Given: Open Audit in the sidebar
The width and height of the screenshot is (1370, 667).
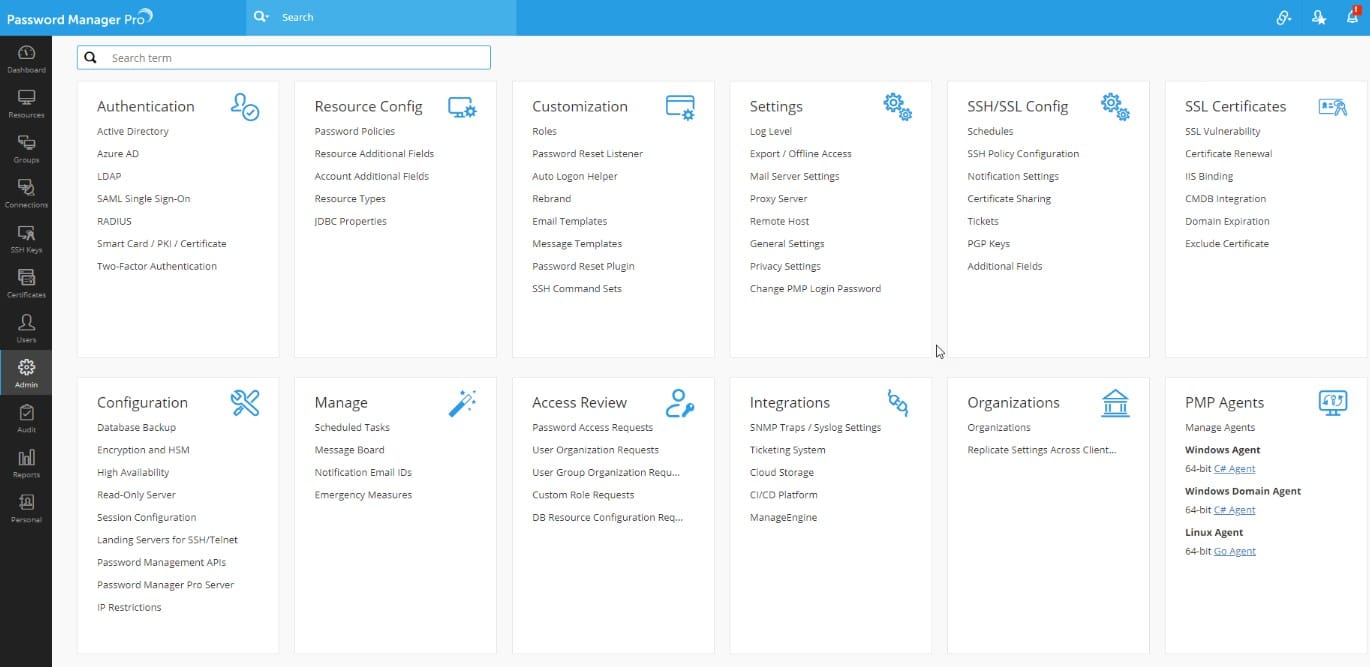Looking at the screenshot, I should coord(26,419).
